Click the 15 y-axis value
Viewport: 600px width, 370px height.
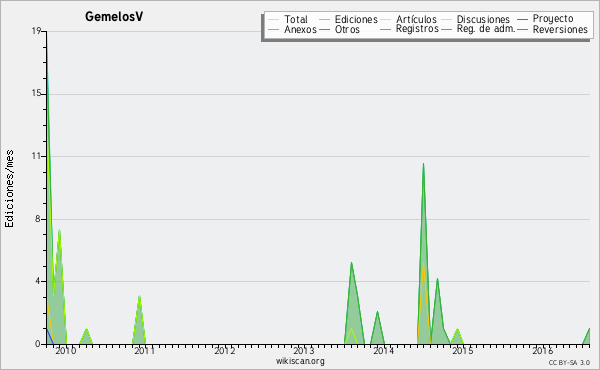pyautogui.click(x=36, y=94)
